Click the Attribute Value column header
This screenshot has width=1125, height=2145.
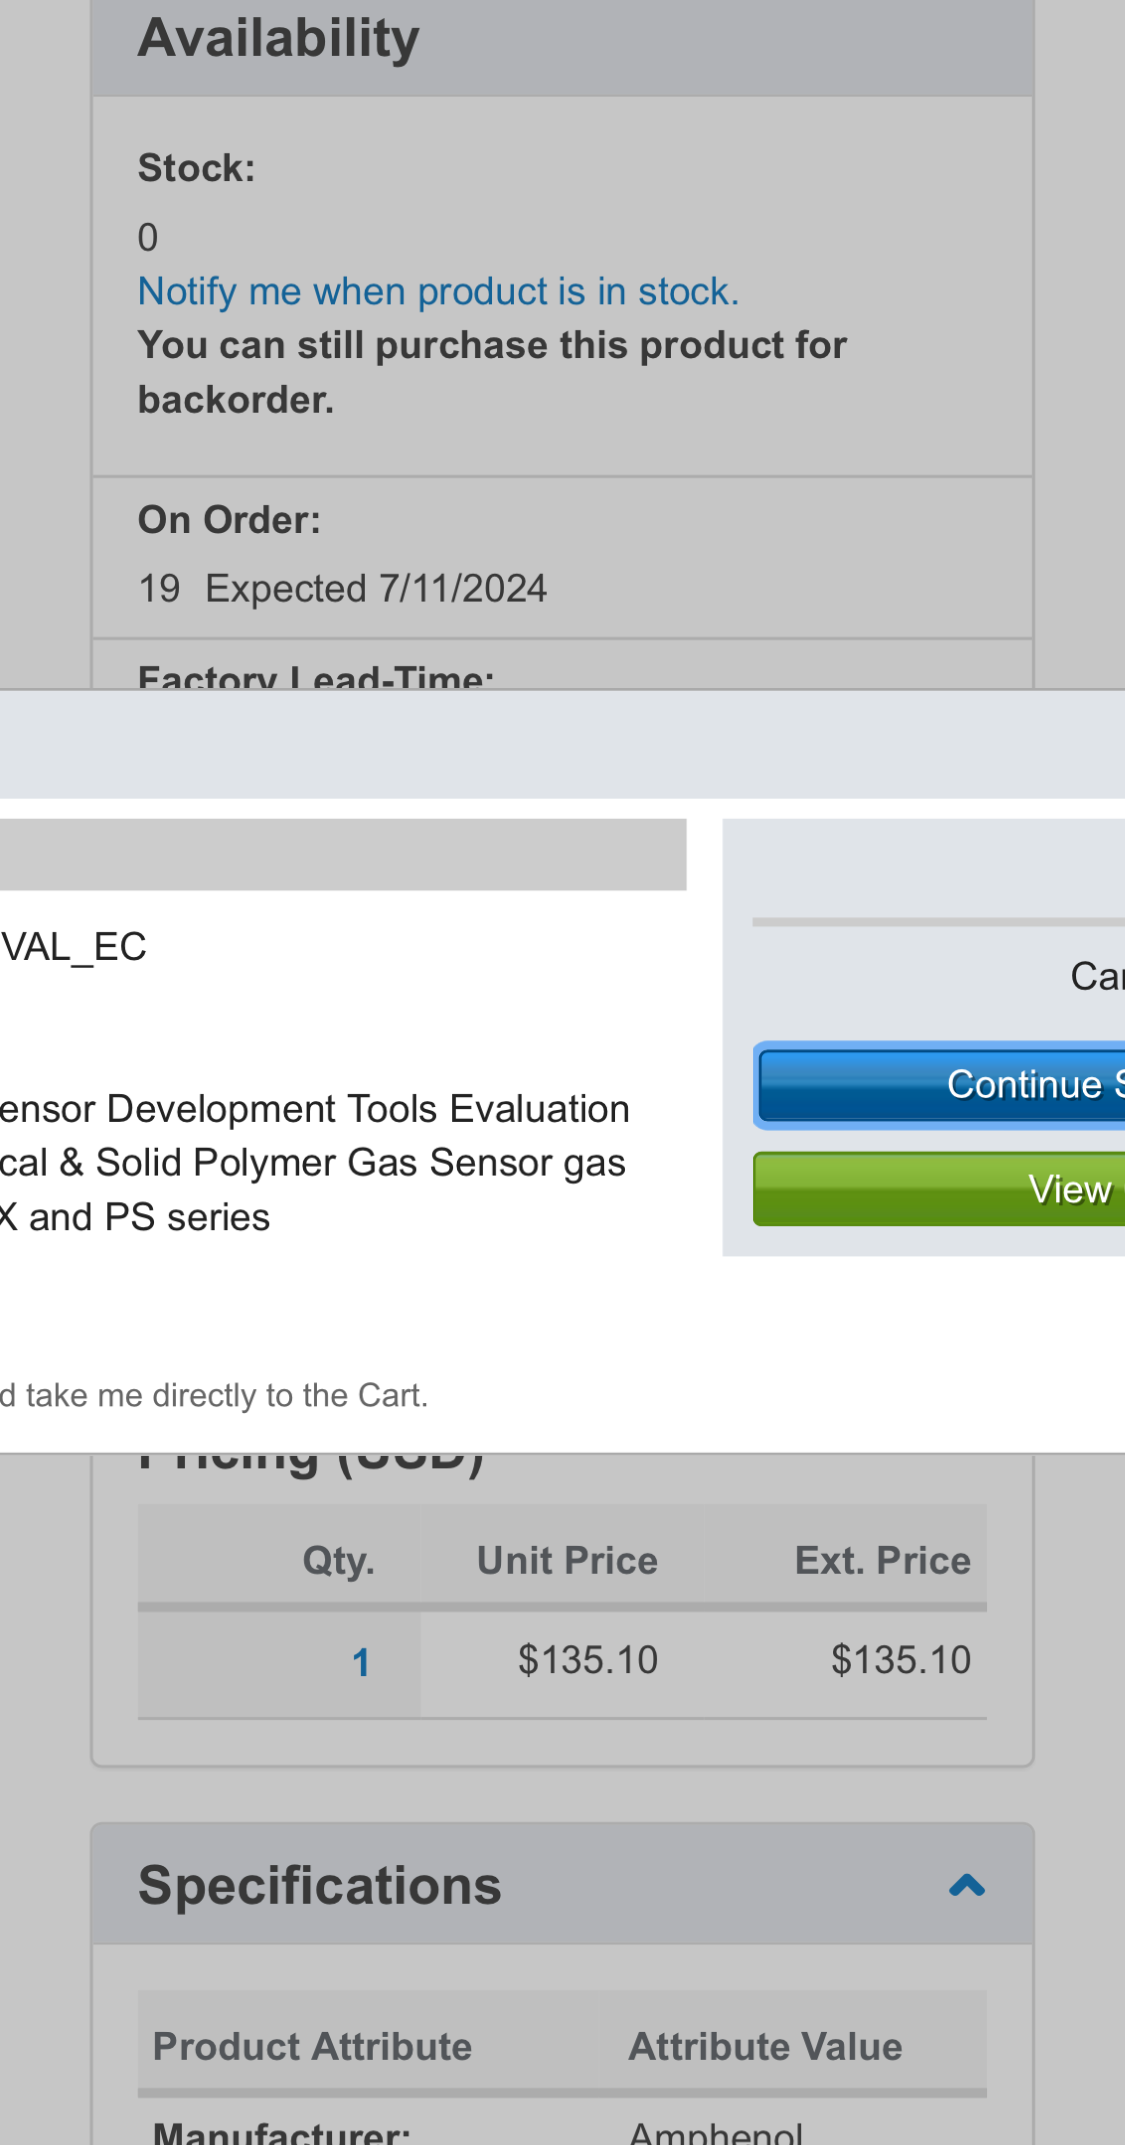[x=765, y=2047]
